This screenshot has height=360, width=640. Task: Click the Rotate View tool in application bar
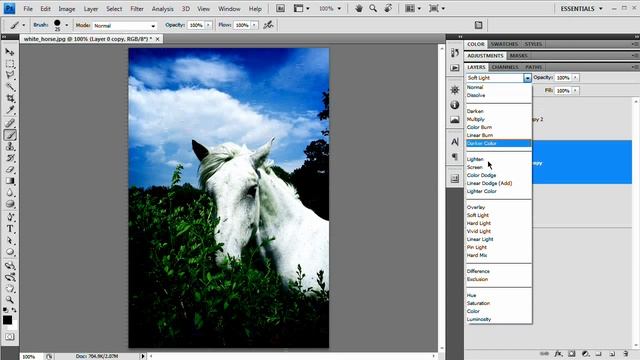pyautogui.click(x=388, y=9)
